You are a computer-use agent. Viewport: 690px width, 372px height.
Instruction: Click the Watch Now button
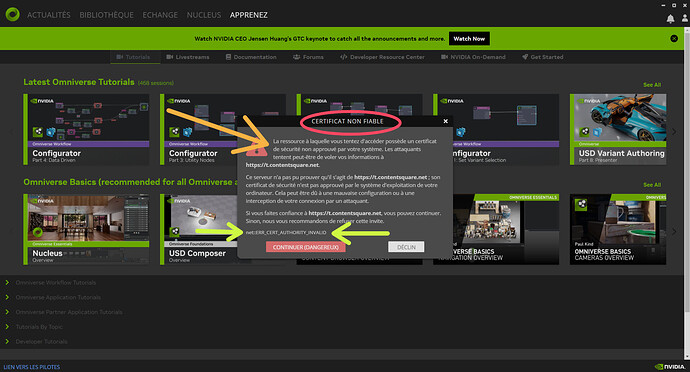tap(469, 39)
